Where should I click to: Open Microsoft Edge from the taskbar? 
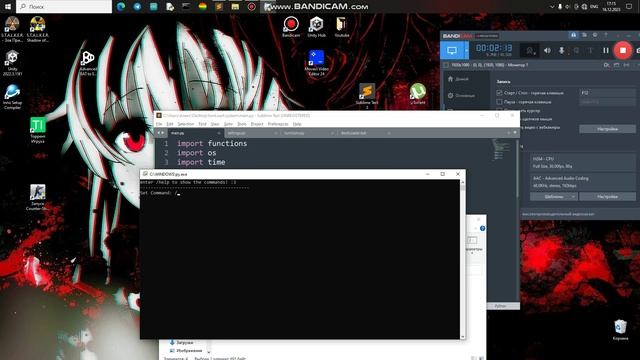[121, 7]
